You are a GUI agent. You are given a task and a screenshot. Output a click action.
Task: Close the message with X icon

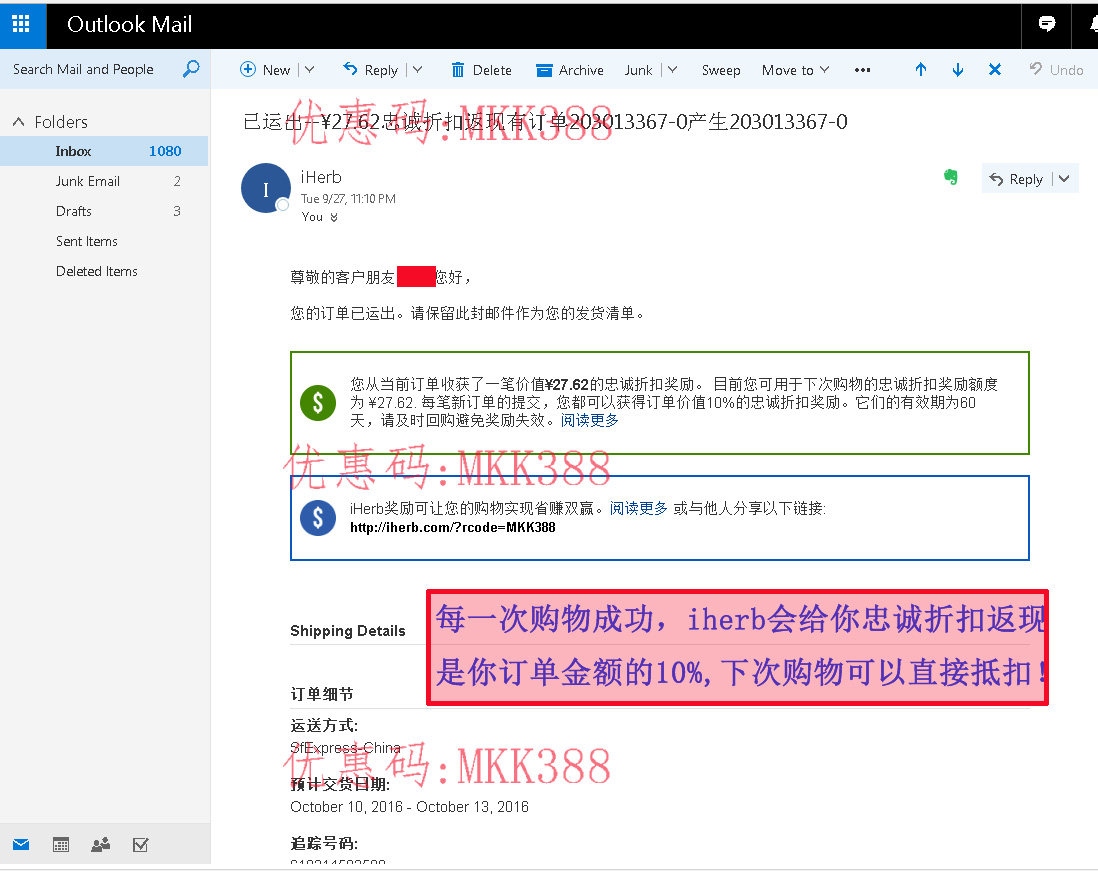(994, 69)
